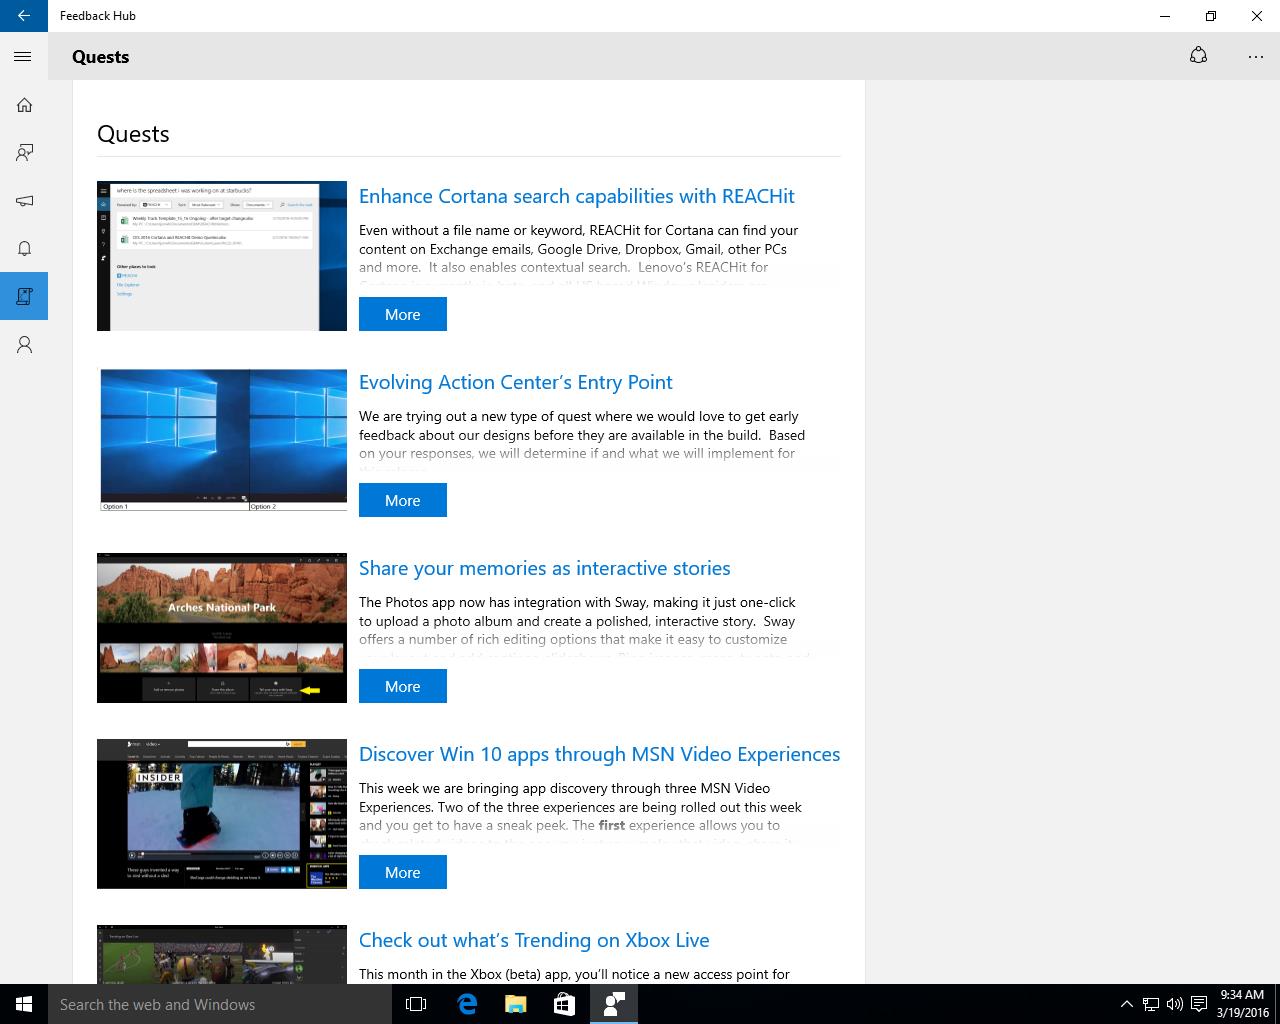Image resolution: width=1280 pixels, height=1024 pixels.
Task: Click the Arches National Park thumbnail
Action: point(222,628)
